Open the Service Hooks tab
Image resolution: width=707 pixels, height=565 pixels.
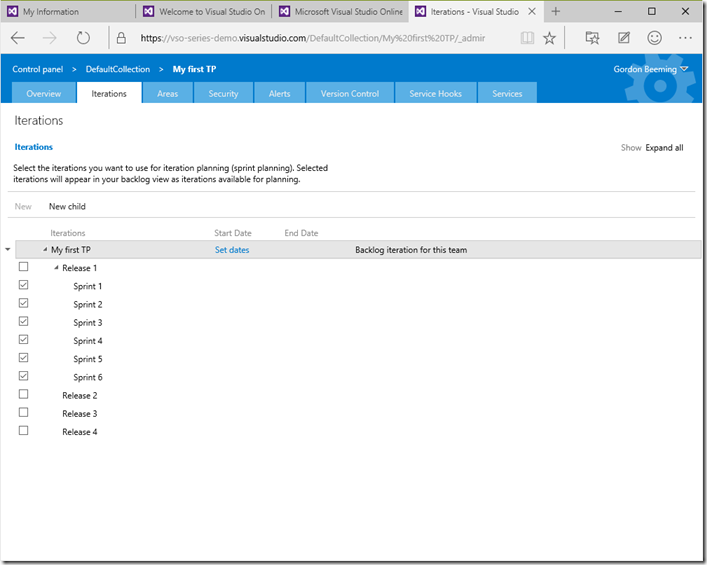coord(436,93)
